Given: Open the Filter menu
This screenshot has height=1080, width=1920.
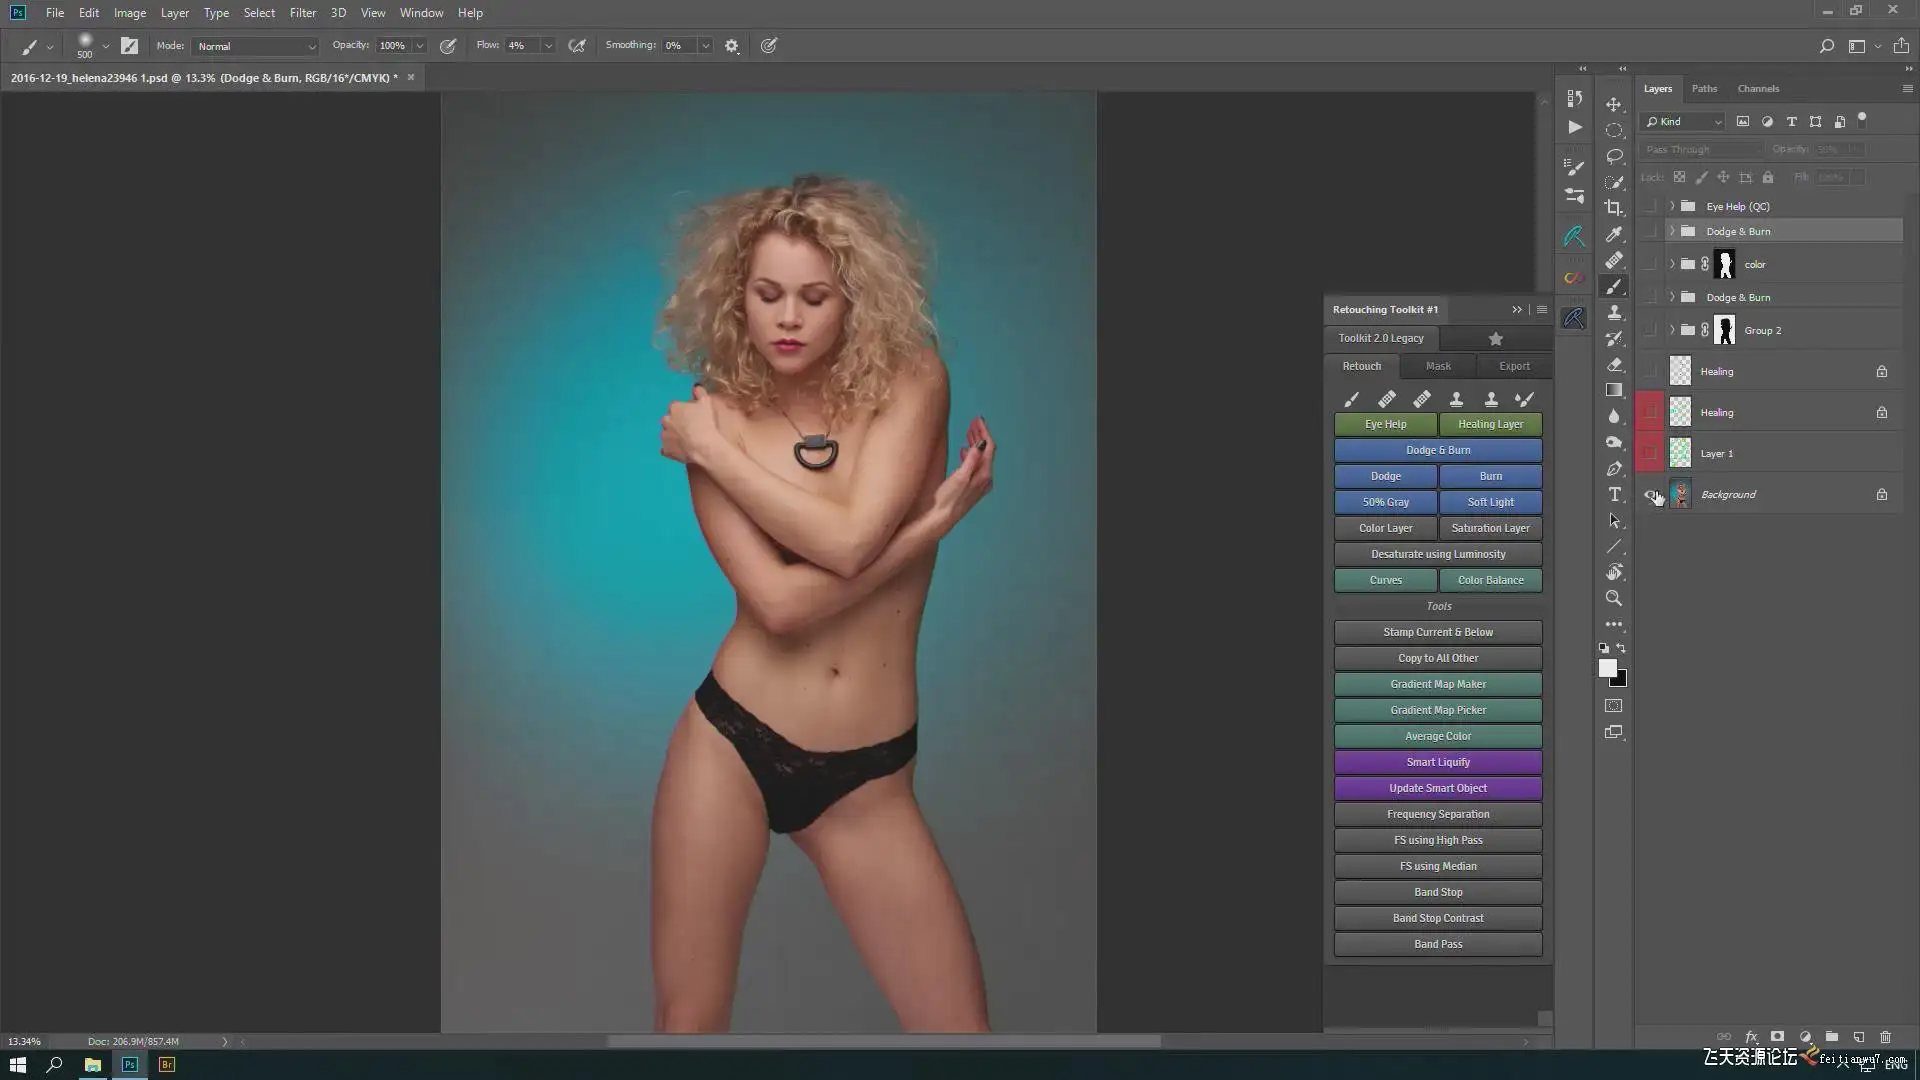Looking at the screenshot, I should (302, 13).
